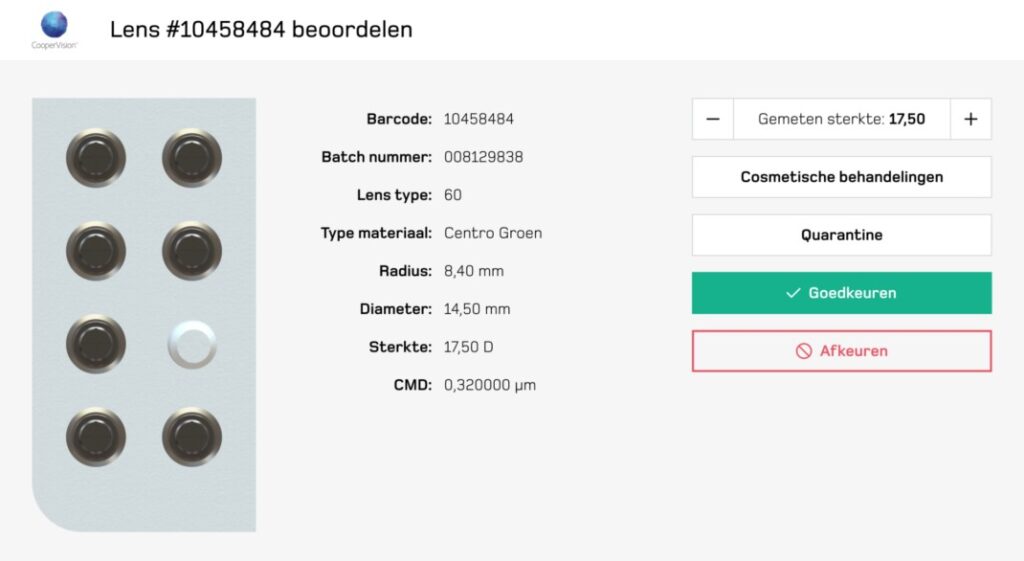This screenshot has height=561, width=1024.
Task: Click the Centro Groen material value
Action: click(493, 233)
